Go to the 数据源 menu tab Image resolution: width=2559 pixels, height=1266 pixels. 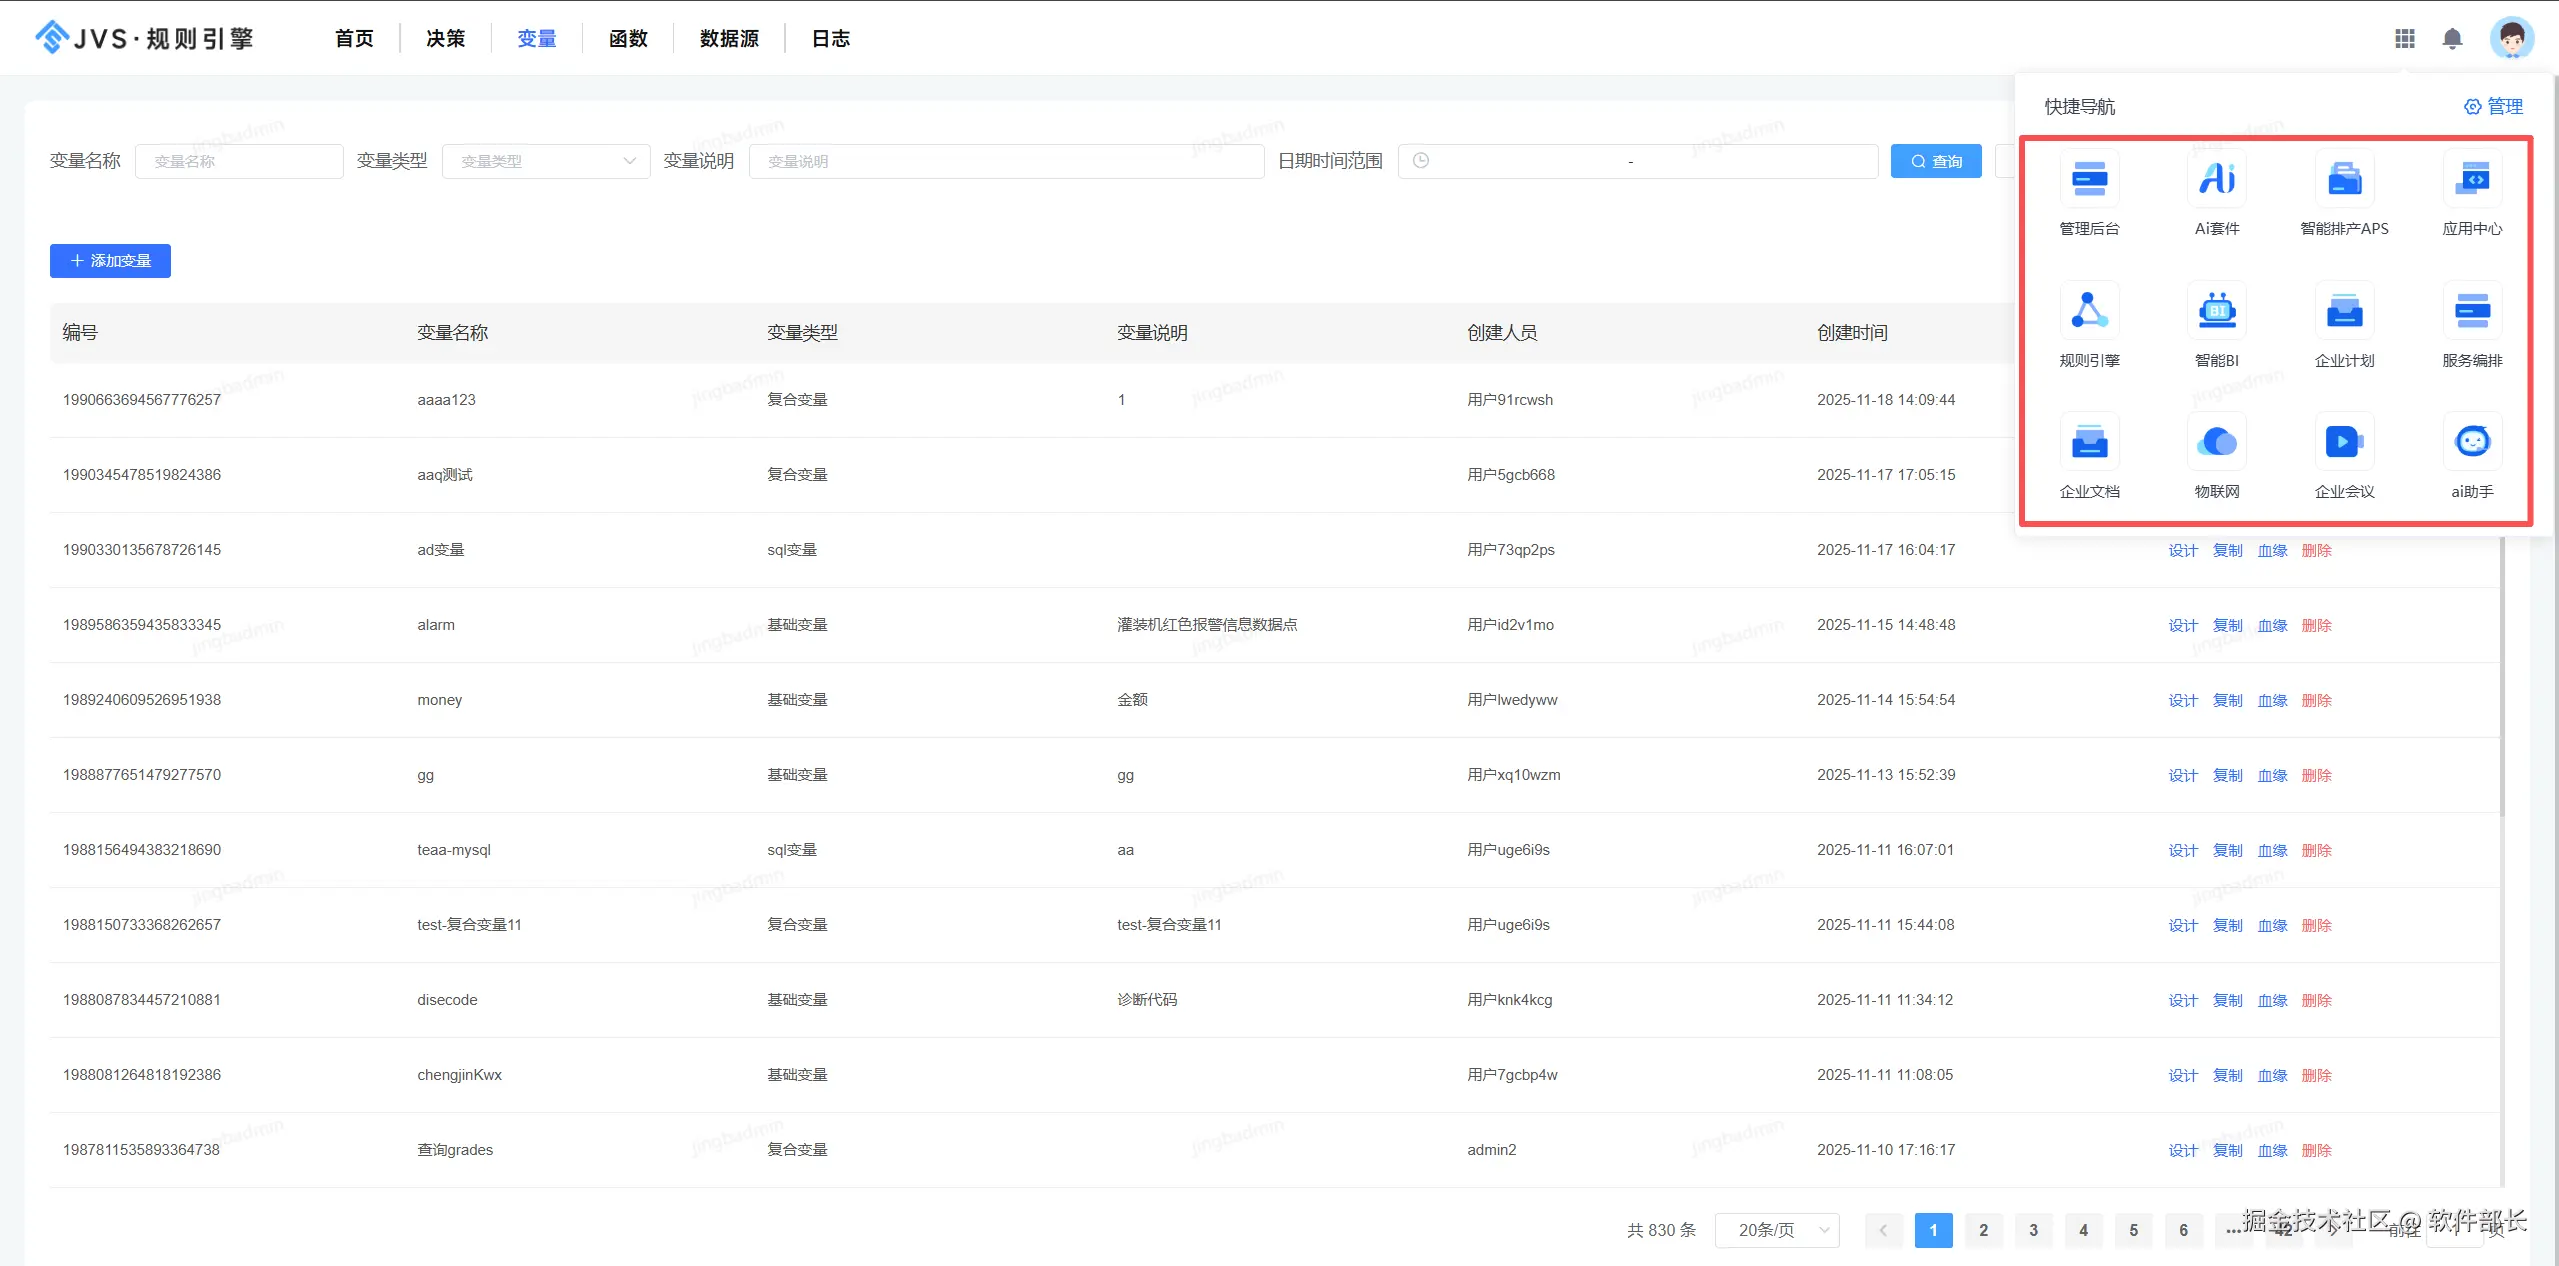click(x=729, y=39)
